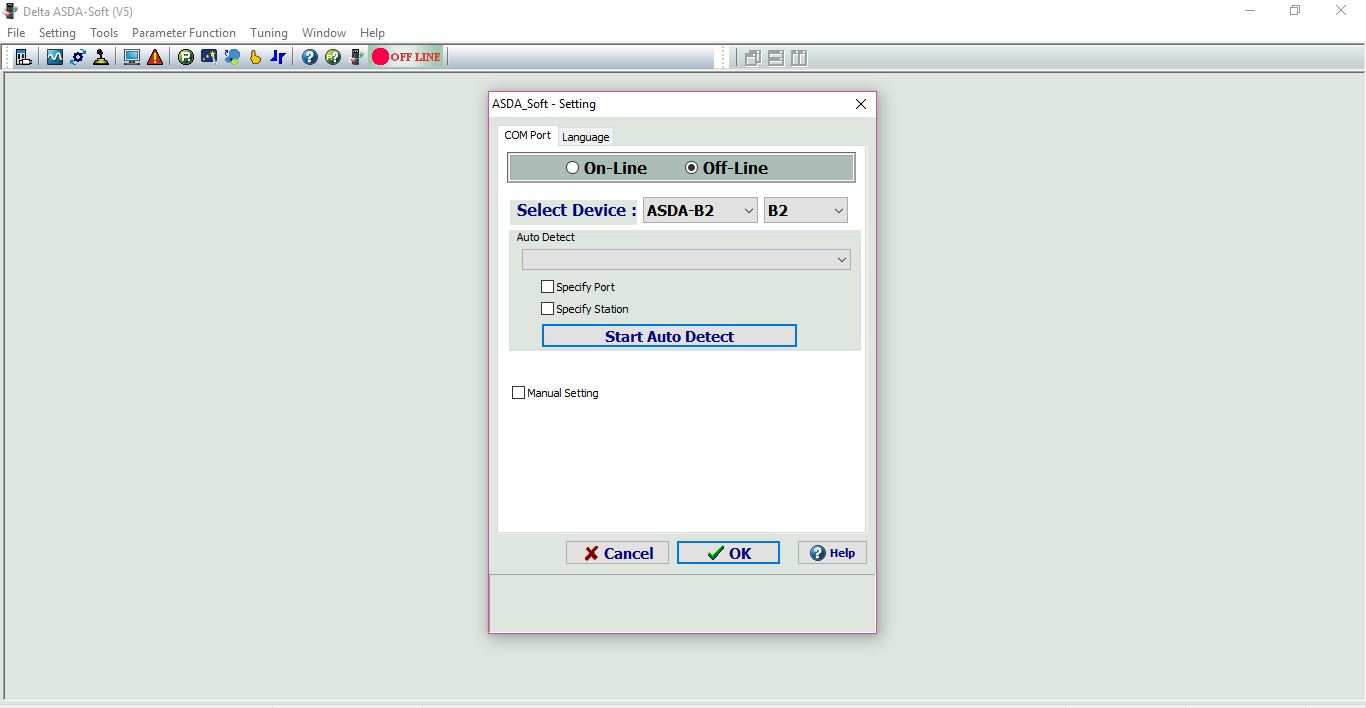Viewport: 1366px width, 708px height.
Task: Restore down the Delta ASDA-Soft window
Action: pos(1295,10)
